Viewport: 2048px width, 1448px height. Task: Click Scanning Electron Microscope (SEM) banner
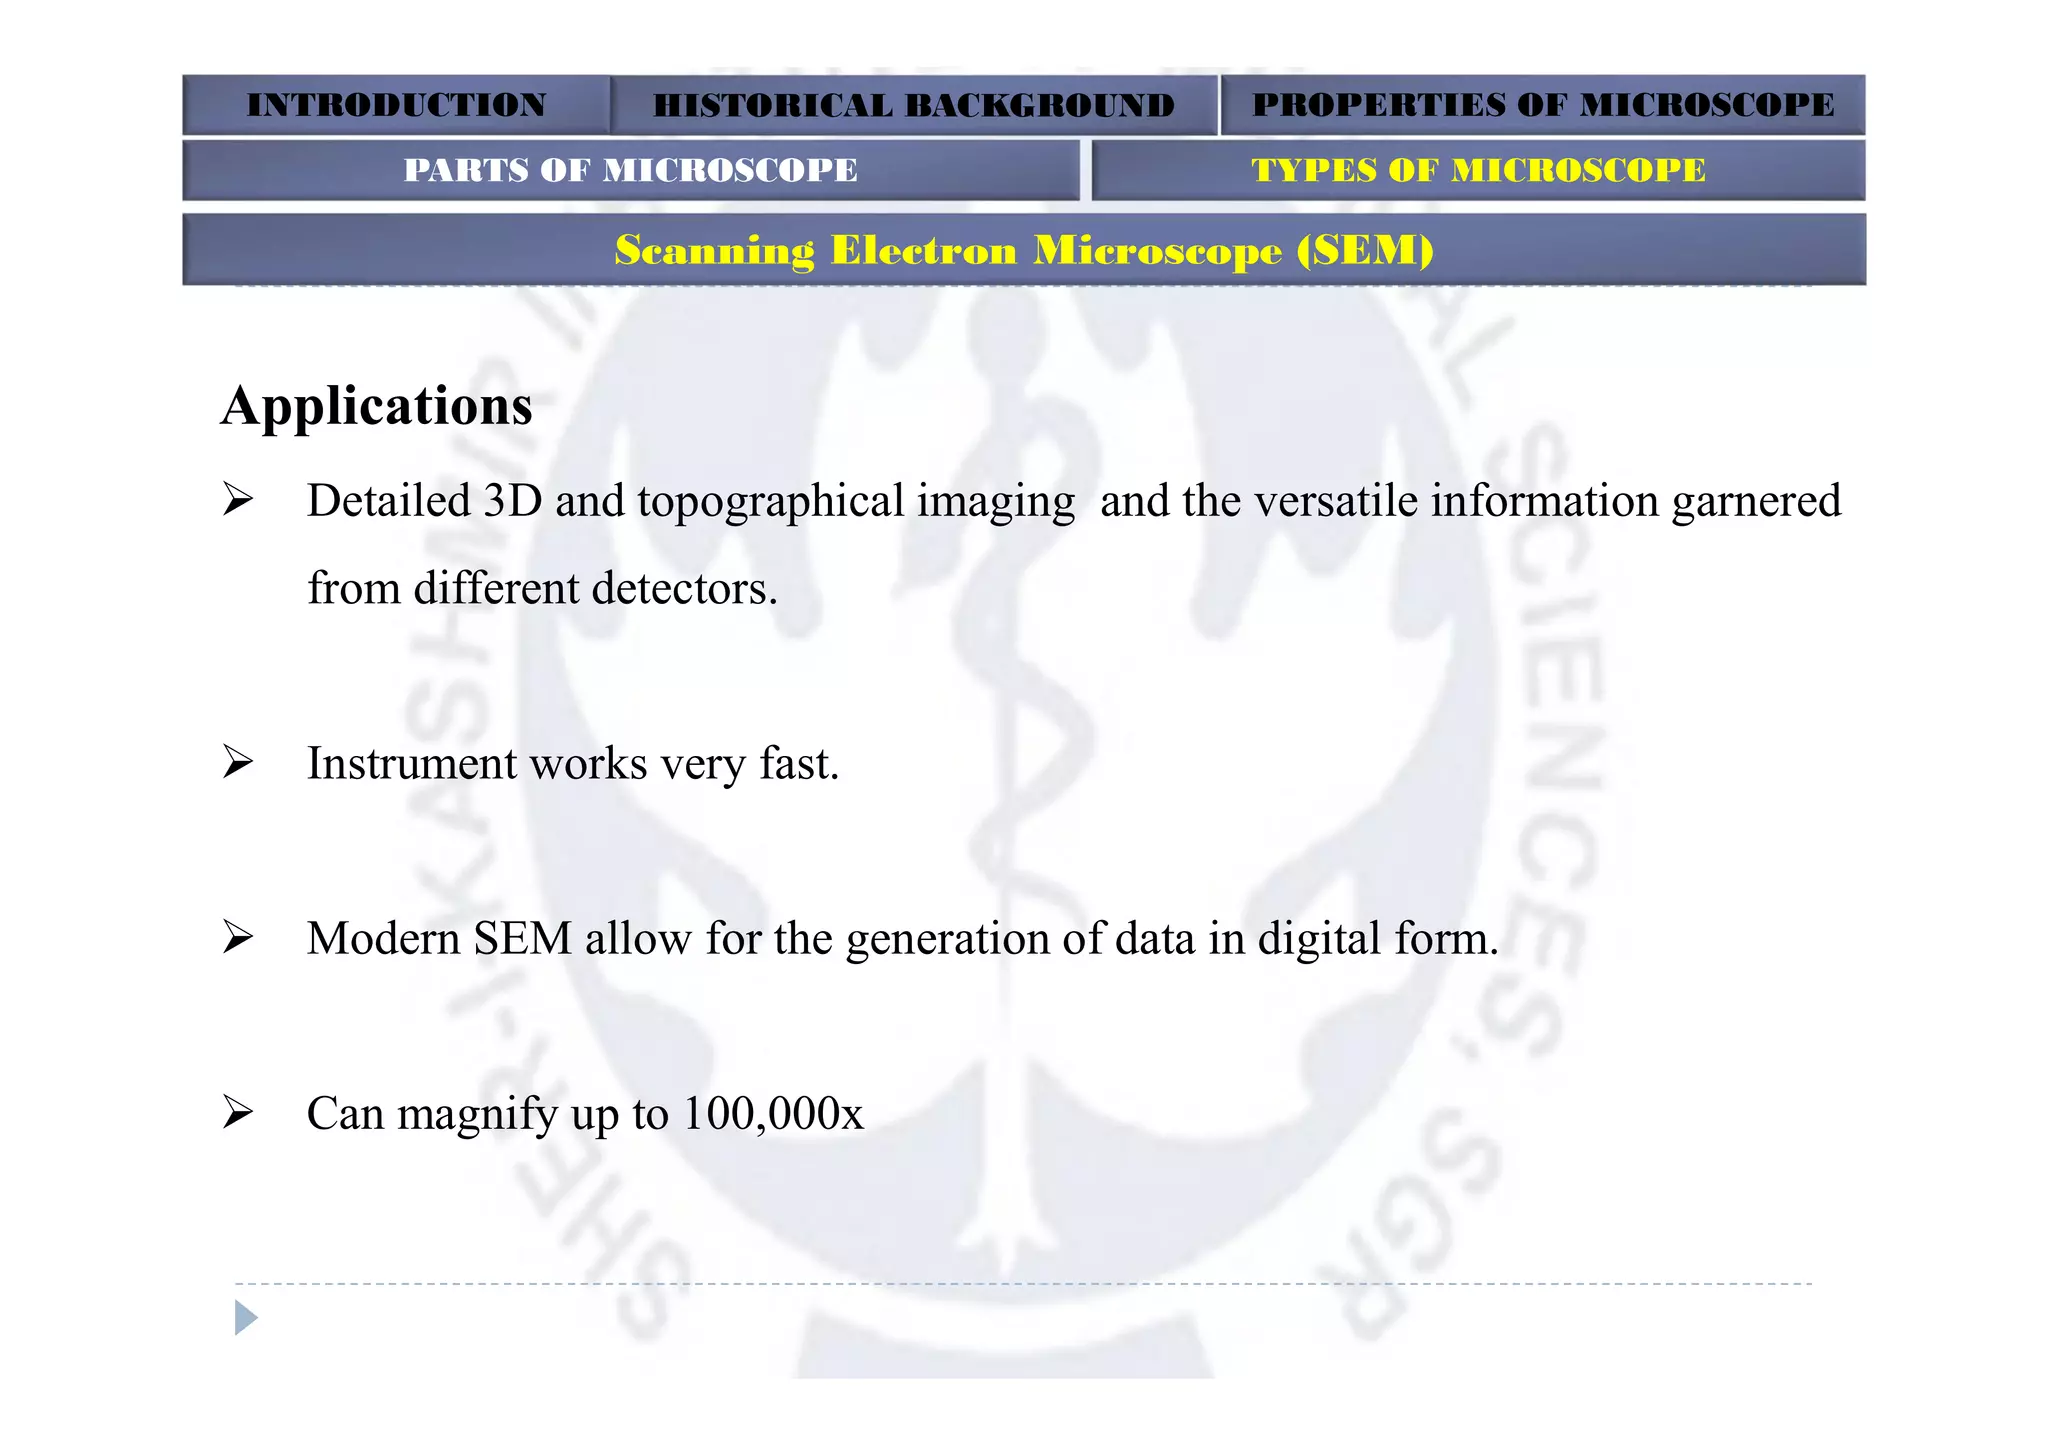(1024, 249)
